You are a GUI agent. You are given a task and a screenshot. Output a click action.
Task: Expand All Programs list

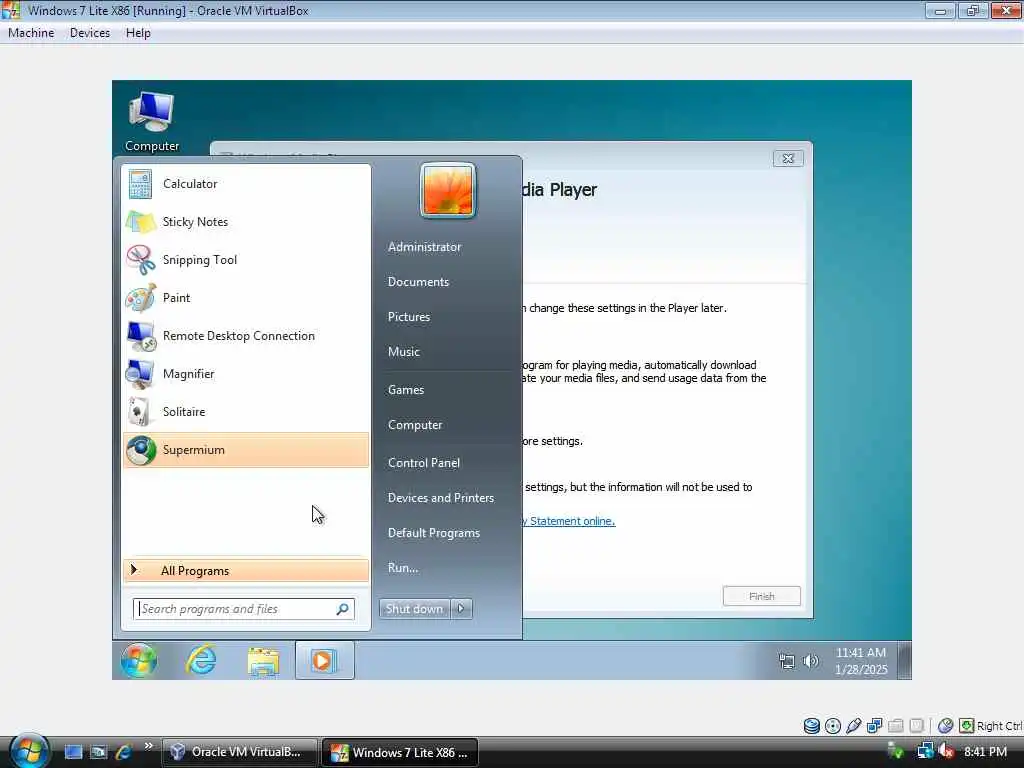click(x=246, y=571)
